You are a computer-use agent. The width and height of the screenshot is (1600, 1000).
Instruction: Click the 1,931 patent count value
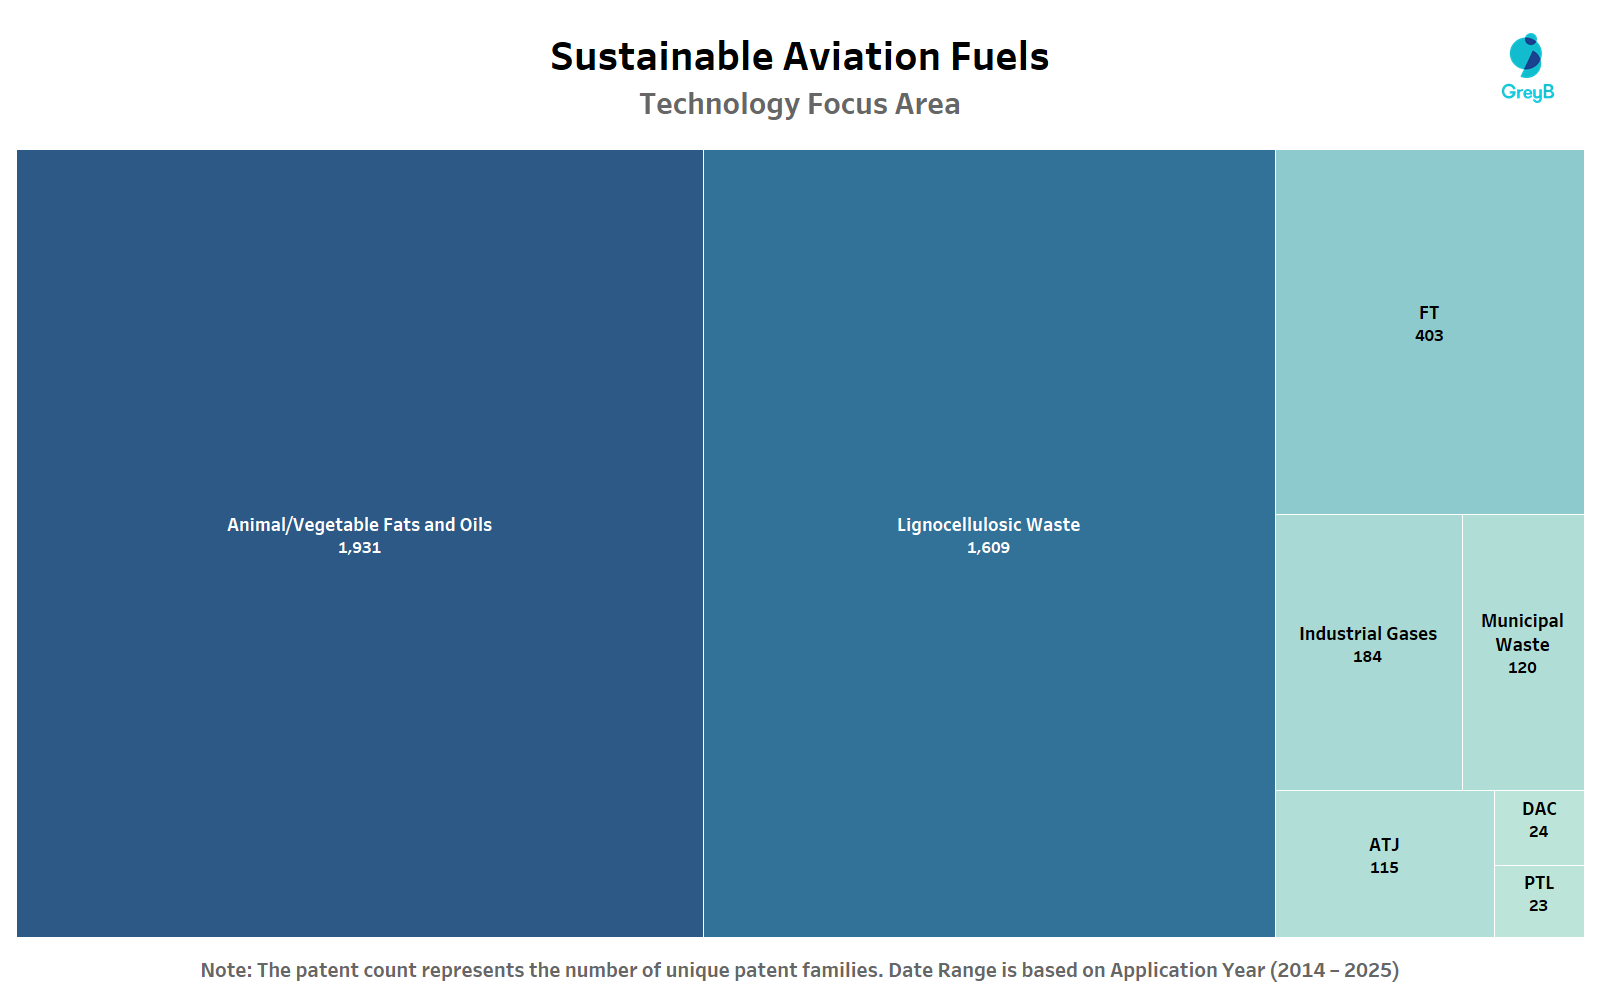pyautogui.click(x=360, y=548)
